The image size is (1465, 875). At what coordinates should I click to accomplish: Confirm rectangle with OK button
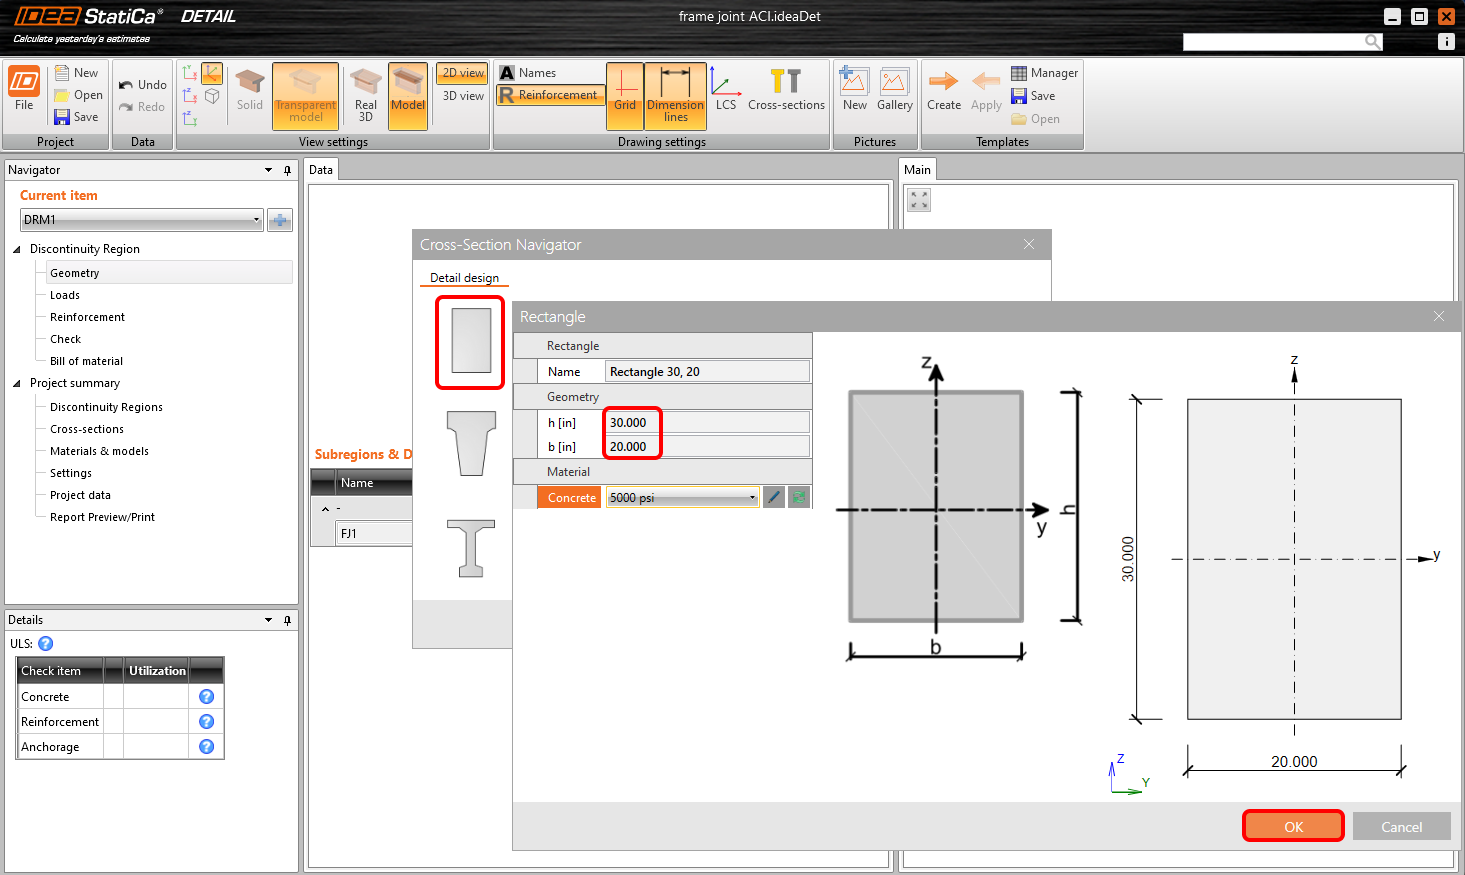tap(1292, 826)
